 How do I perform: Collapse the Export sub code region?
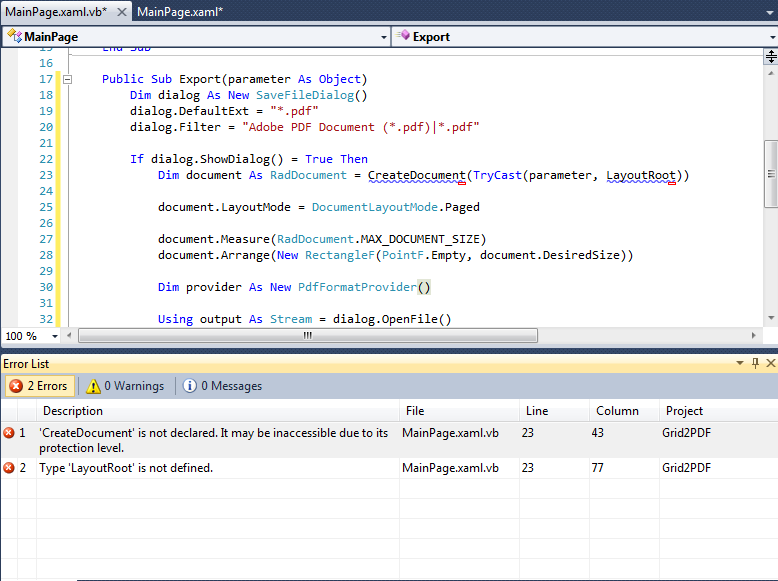[68, 79]
